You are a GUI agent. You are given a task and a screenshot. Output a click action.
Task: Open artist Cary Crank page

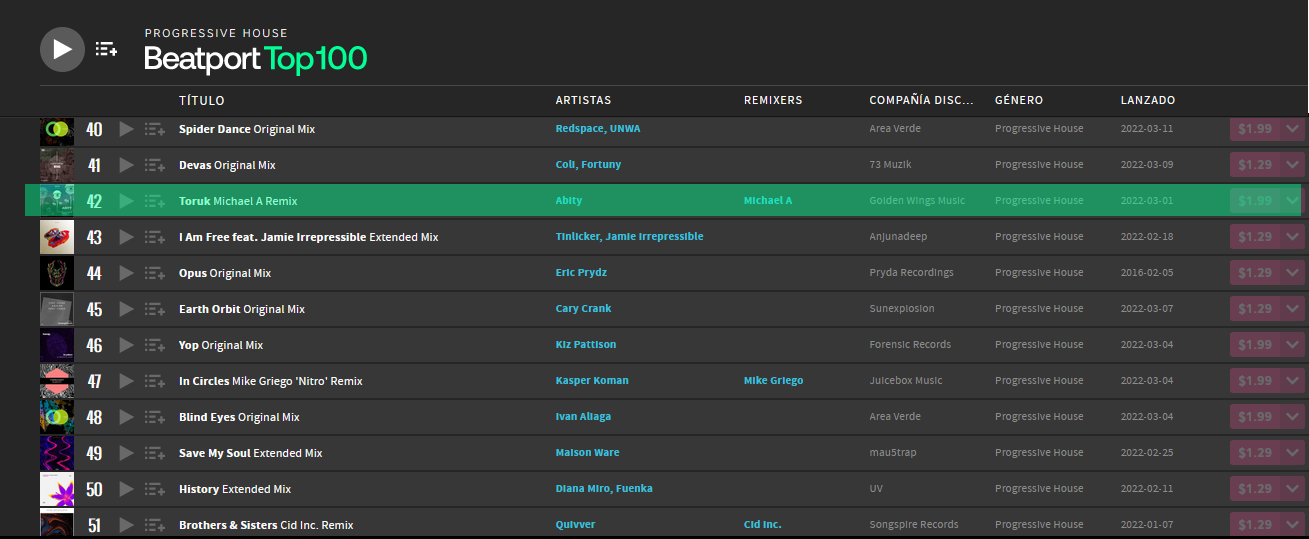coord(584,309)
